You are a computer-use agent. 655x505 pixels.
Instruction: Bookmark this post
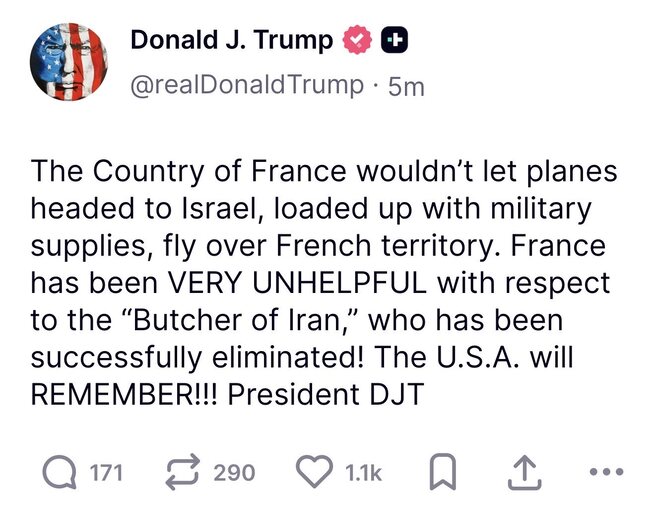coord(442,473)
